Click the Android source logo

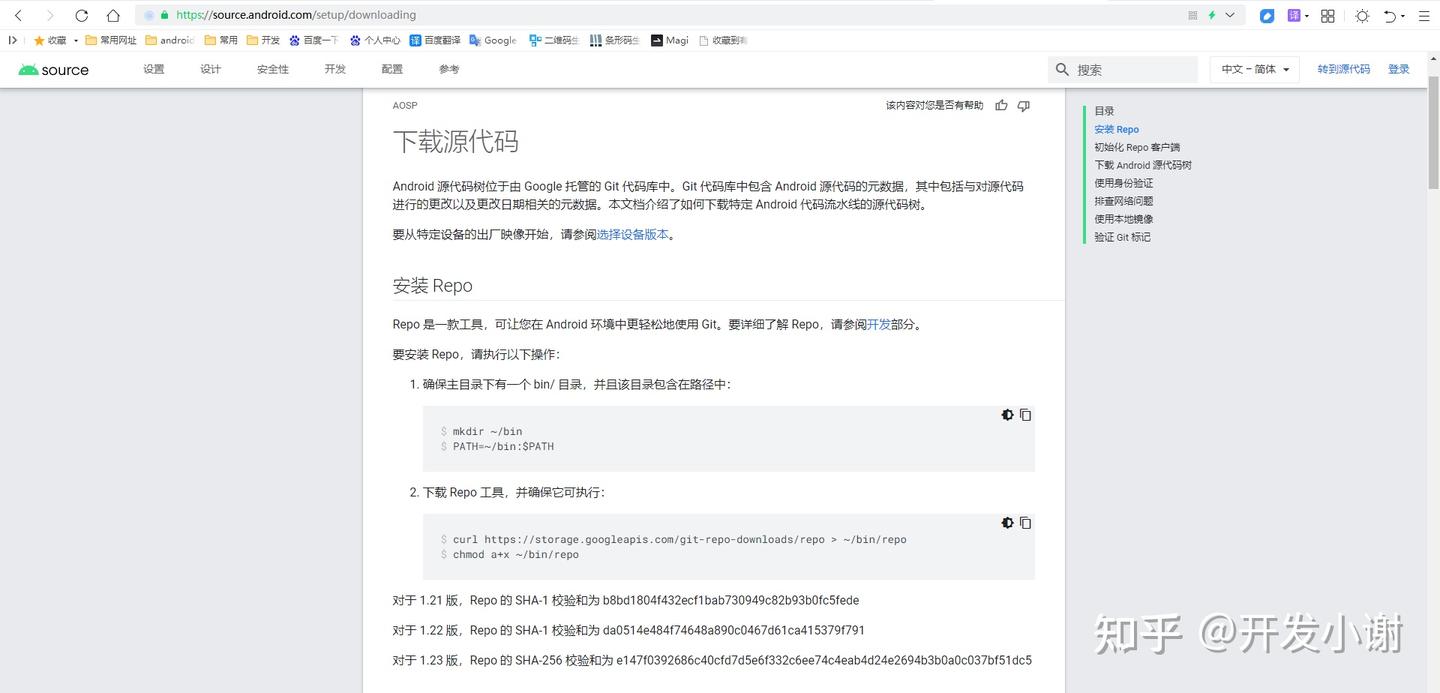(x=52, y=69)
